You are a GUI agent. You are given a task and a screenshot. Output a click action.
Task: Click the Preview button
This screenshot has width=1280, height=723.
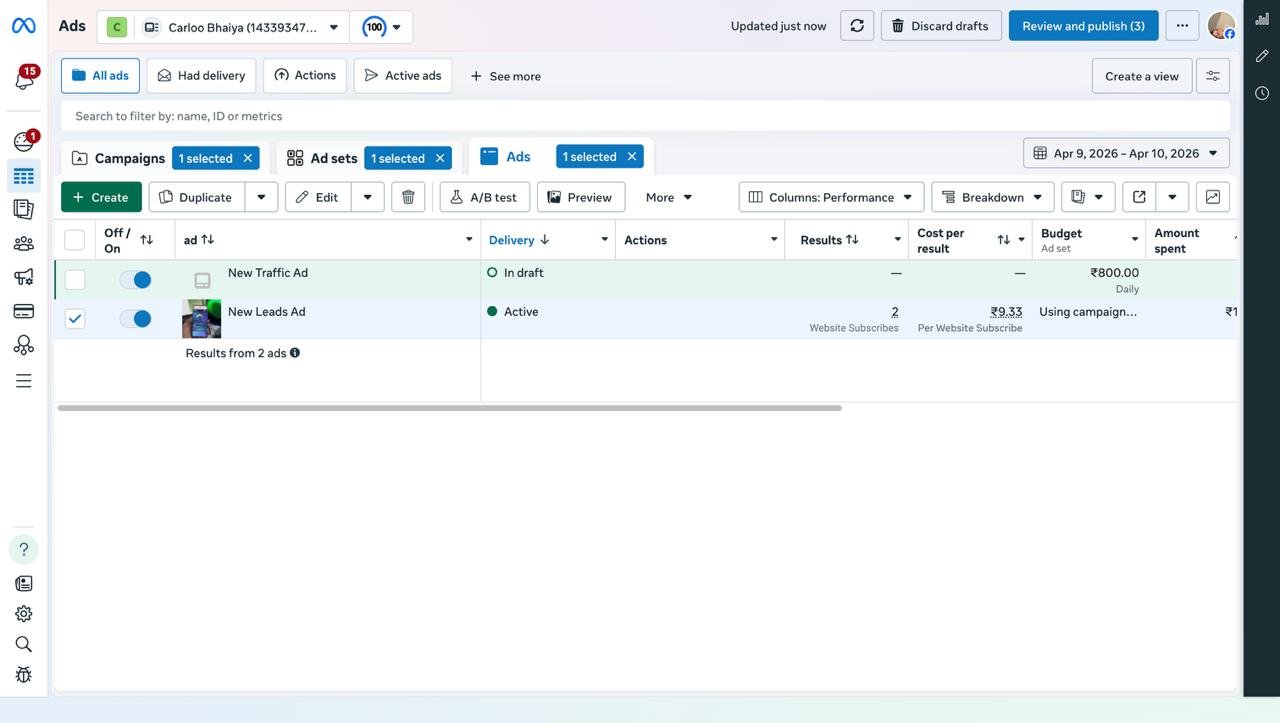click(581, 197)
